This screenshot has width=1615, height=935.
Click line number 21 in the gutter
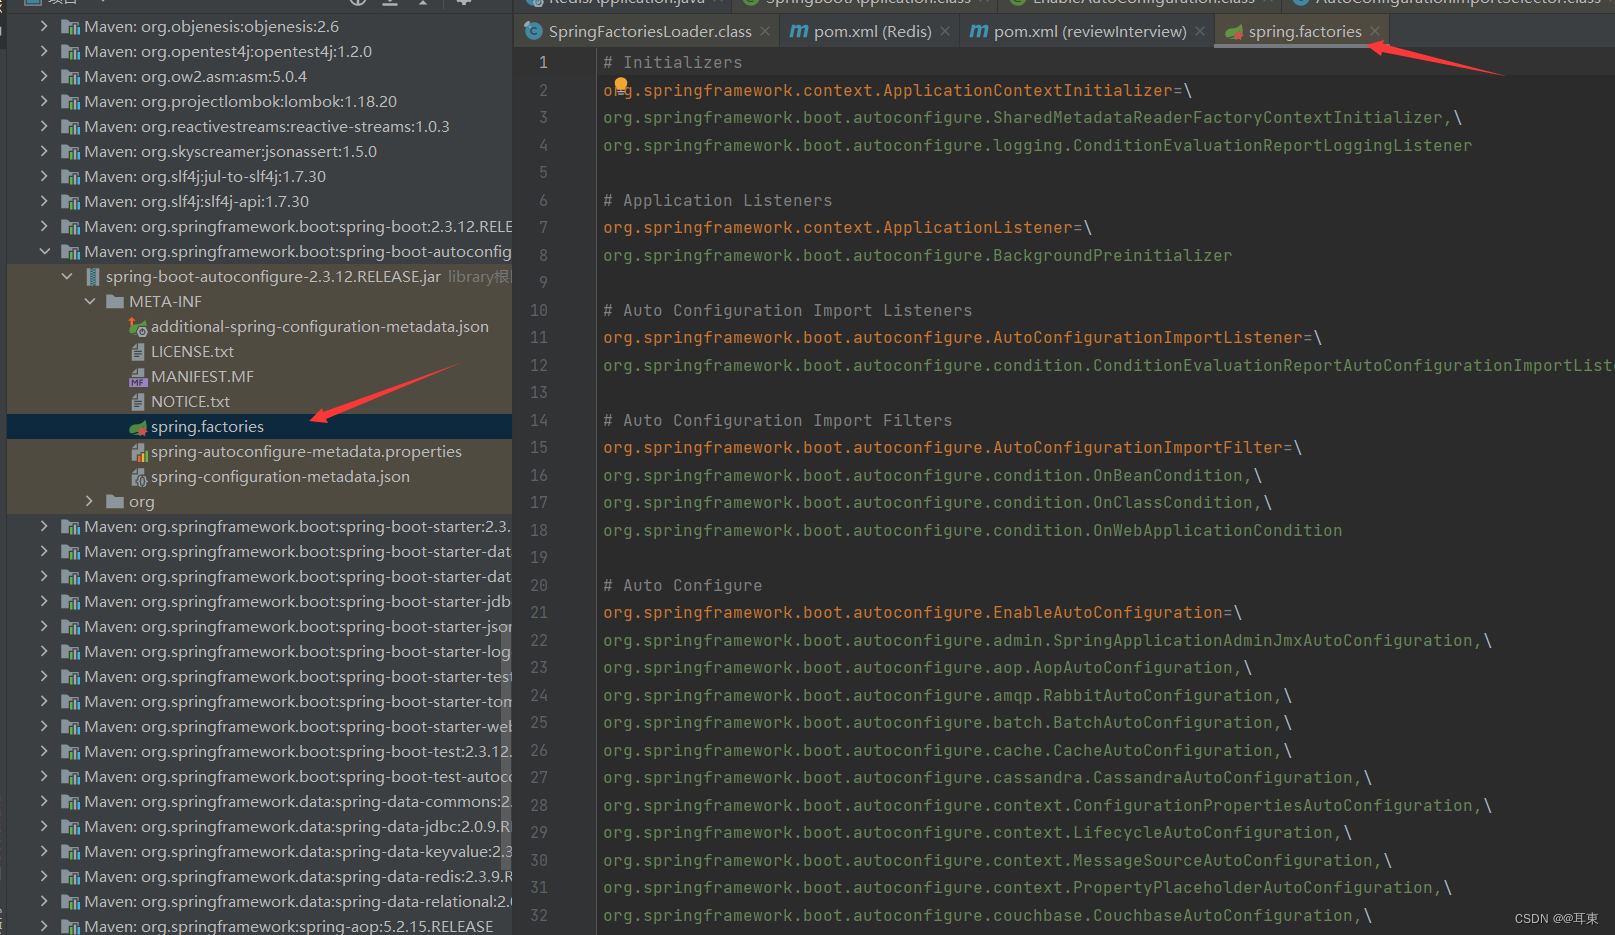pyautogui.click(x=539, y=612)
